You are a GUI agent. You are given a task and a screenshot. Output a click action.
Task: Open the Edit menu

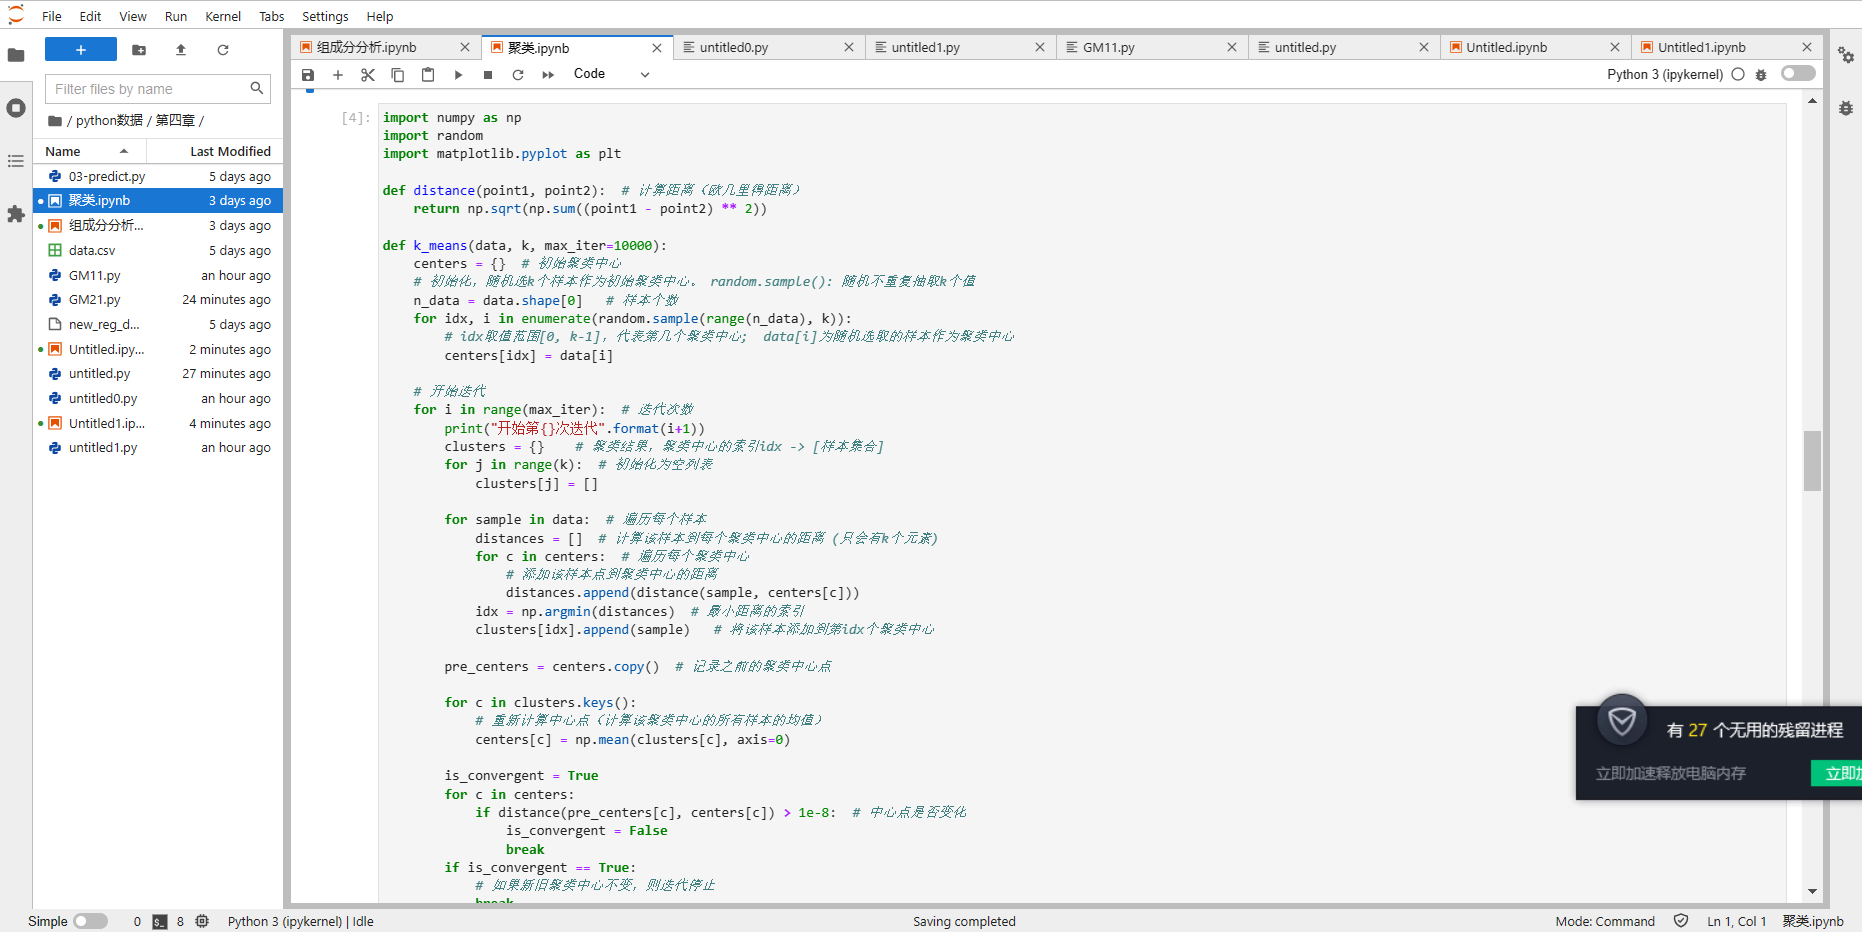tap(90, 16)
